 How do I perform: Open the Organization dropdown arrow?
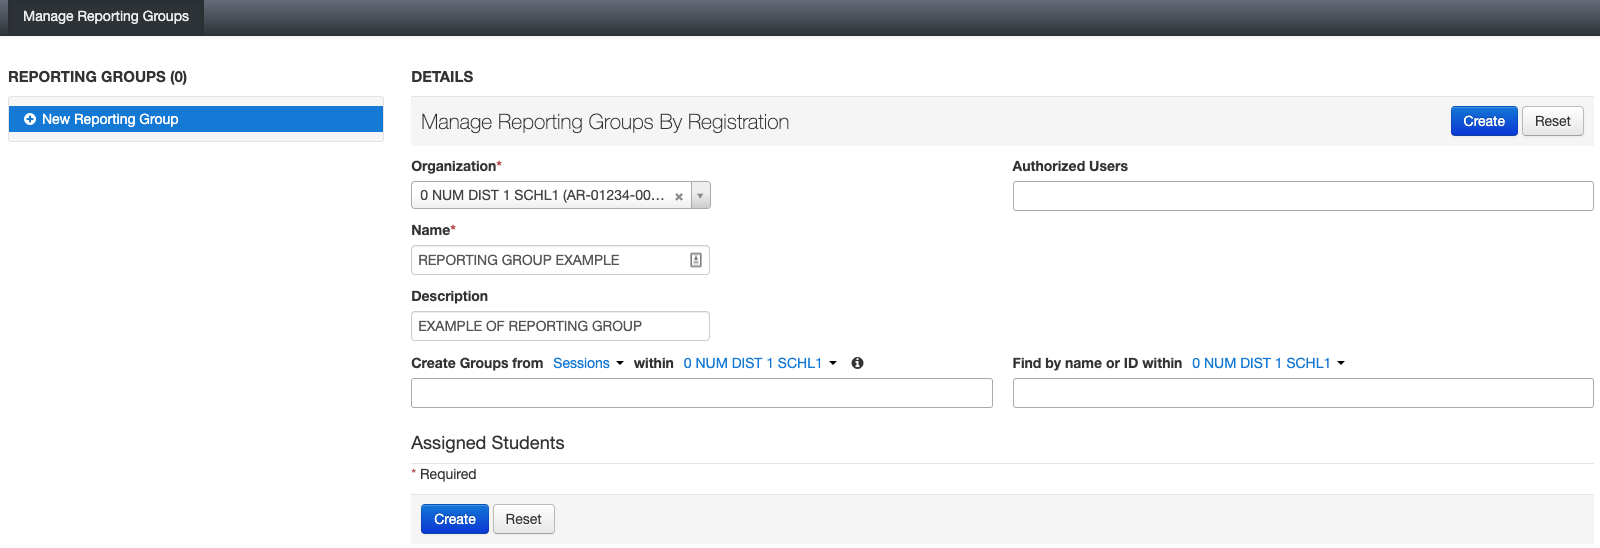[x=700, y=196]
